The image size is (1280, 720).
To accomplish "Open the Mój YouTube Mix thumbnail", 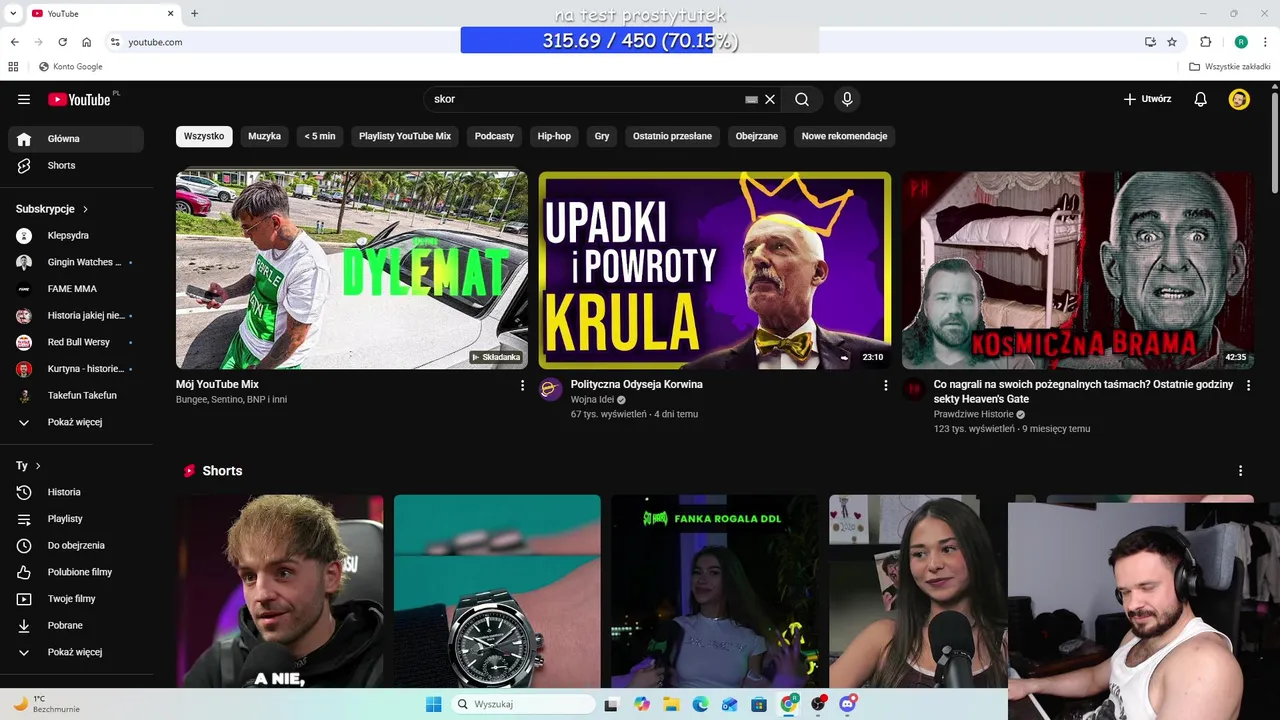I will pos(352,270).
